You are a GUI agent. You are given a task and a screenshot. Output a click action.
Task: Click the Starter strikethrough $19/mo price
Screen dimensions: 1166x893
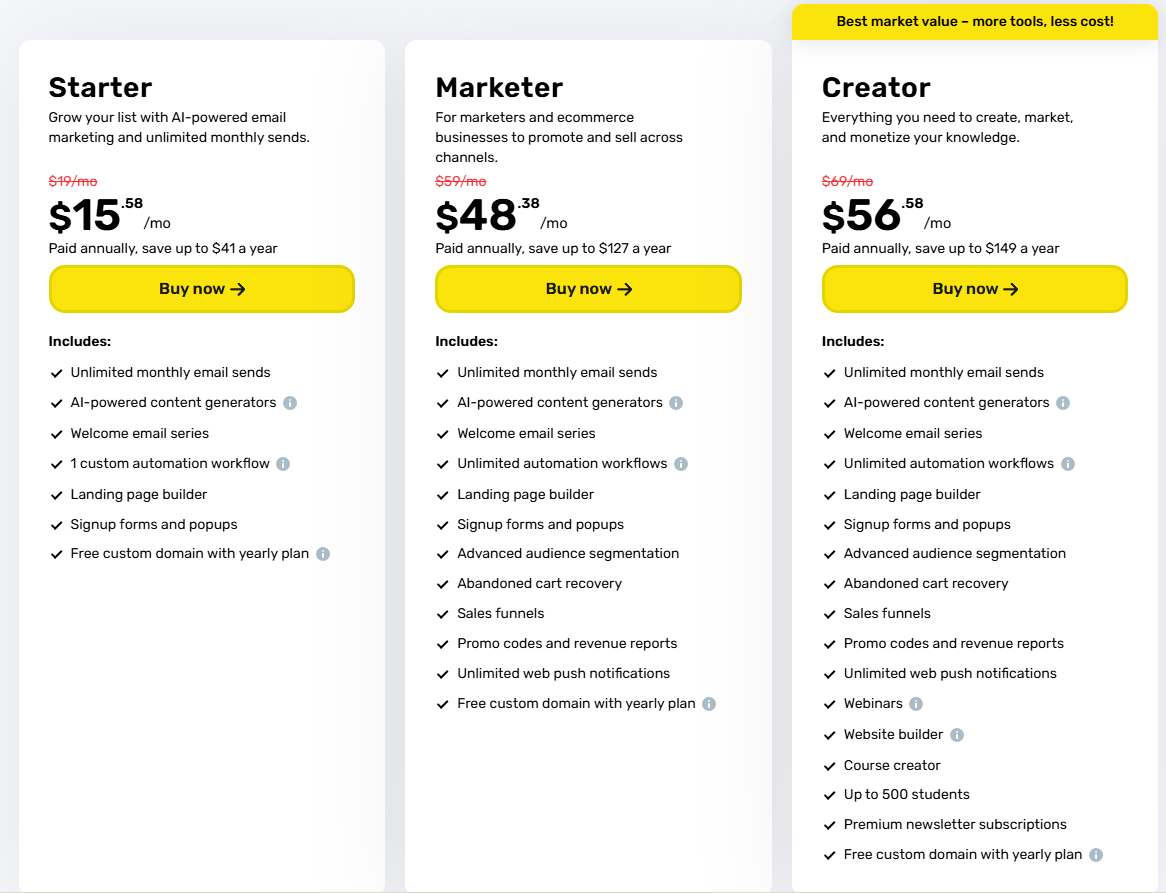pos(73,181)
